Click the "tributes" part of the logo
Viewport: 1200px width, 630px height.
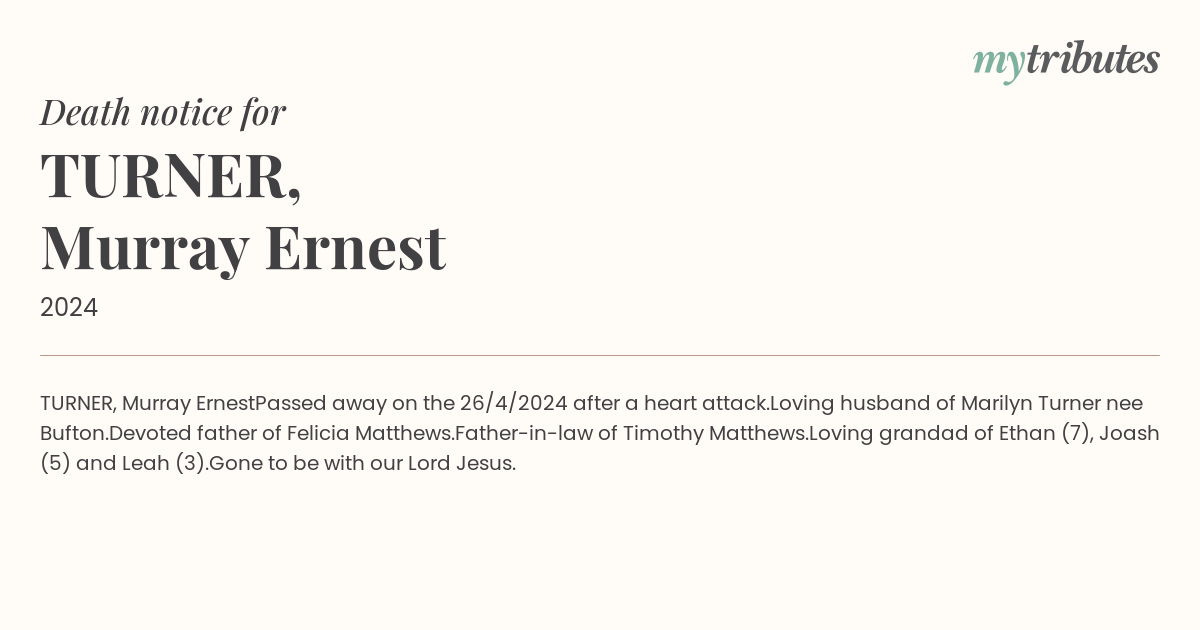tap(1093, 59)
